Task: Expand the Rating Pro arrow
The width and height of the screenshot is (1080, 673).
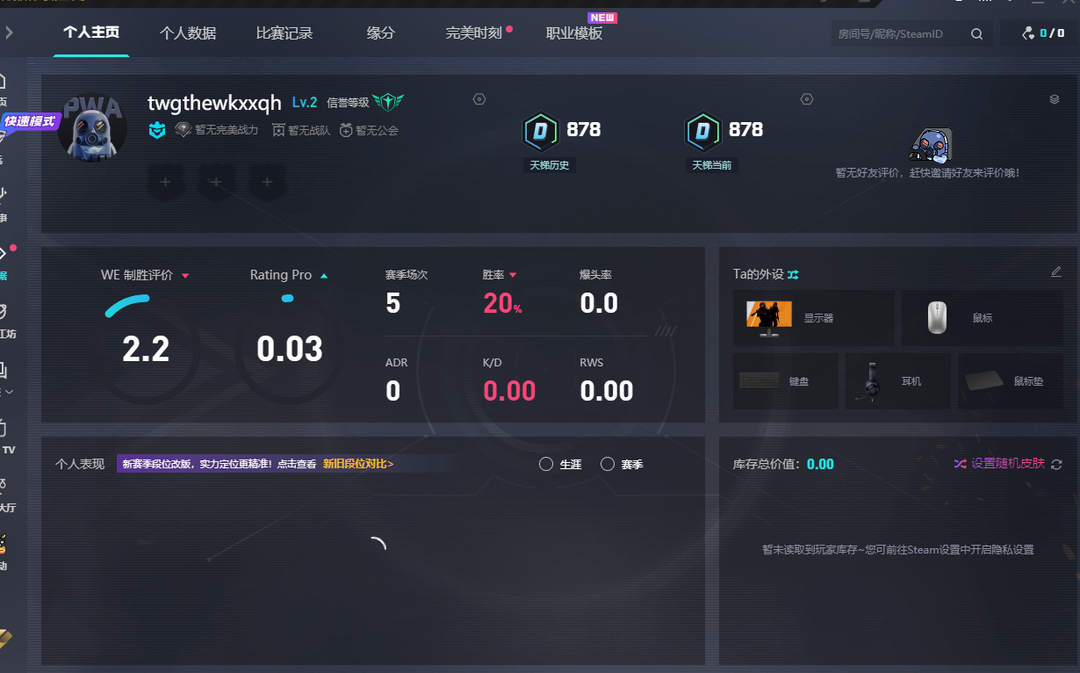Action: click(324, 275)
